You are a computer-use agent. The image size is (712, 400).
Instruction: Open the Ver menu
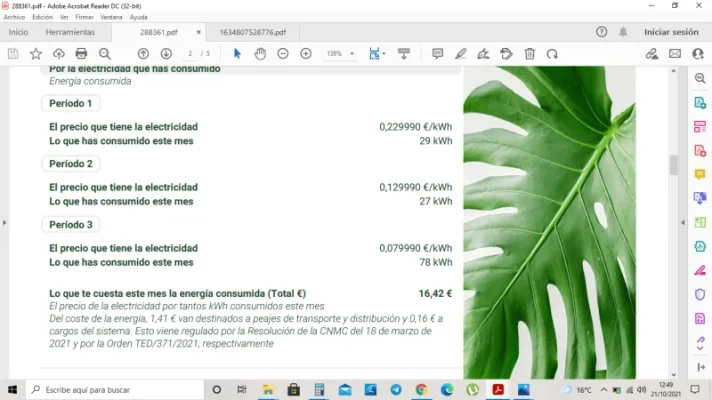[64, 17]
